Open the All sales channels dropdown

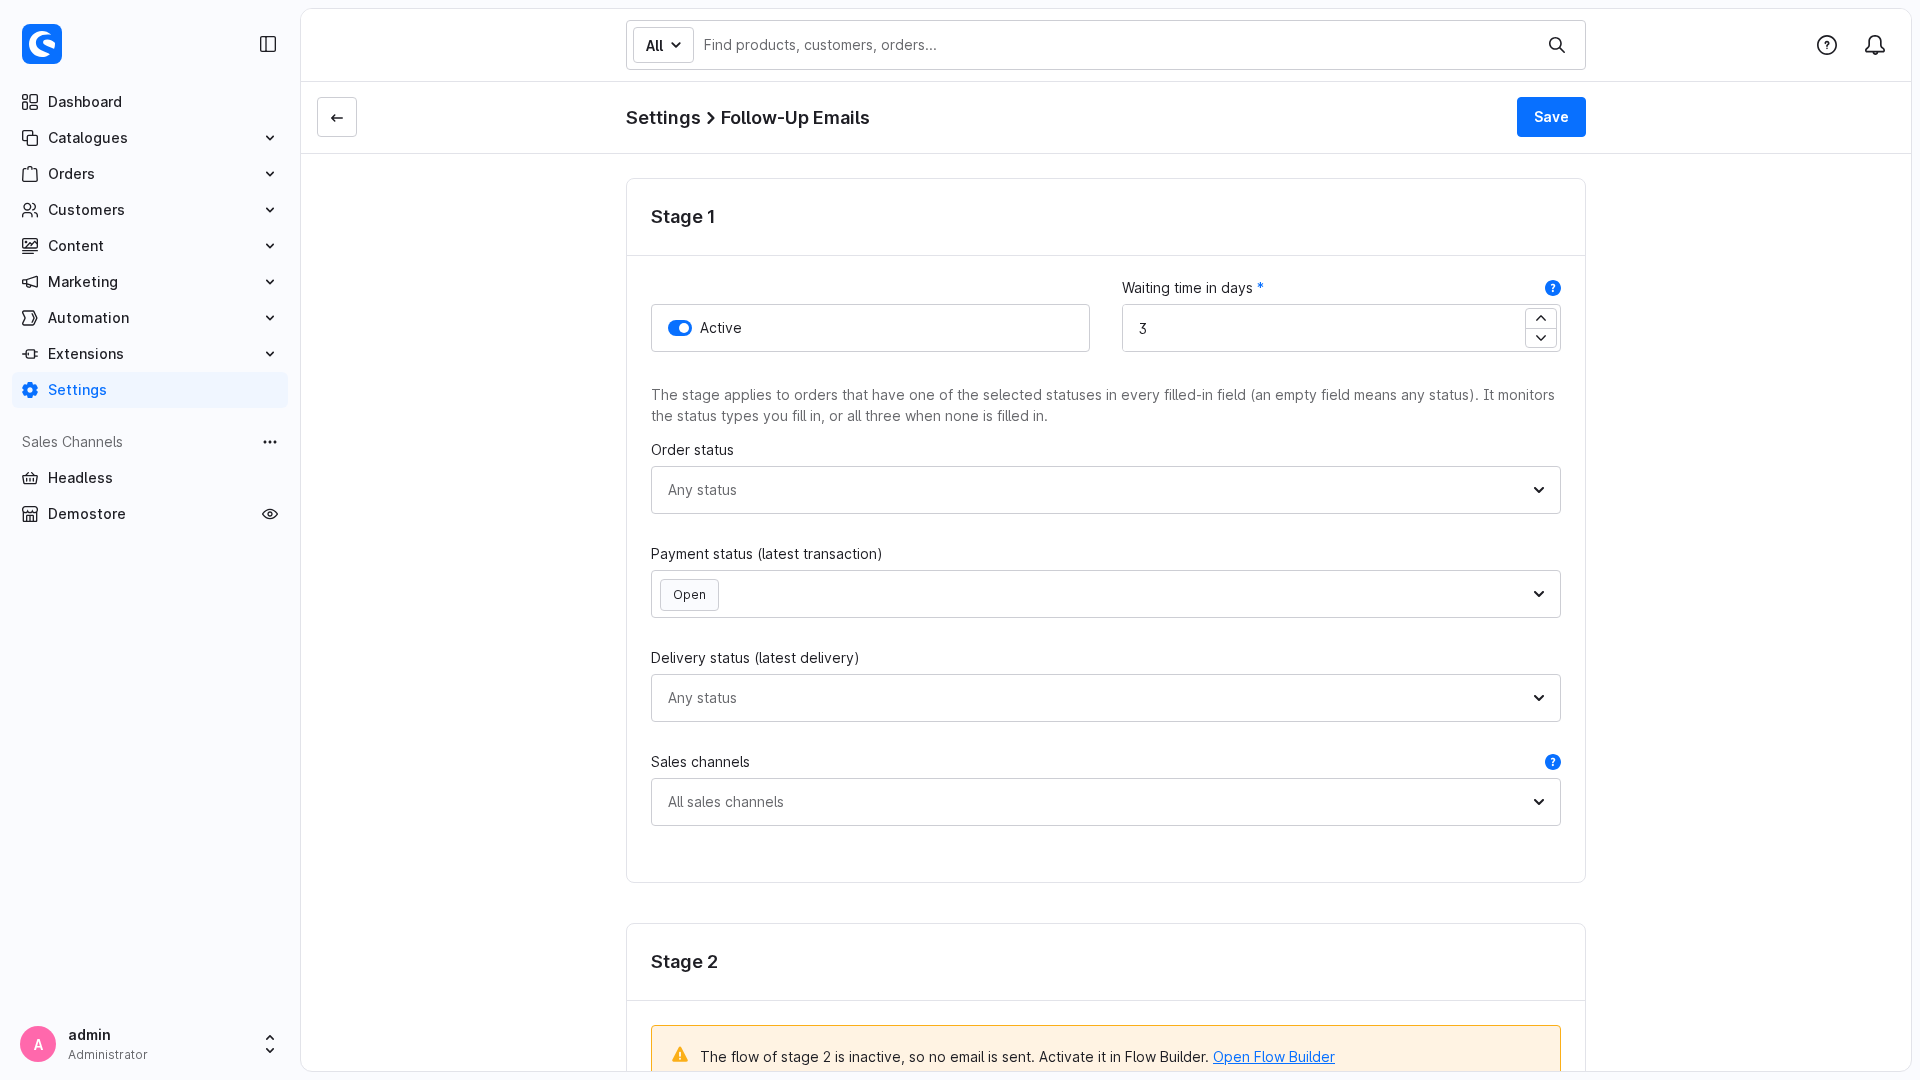(1106, 802)
